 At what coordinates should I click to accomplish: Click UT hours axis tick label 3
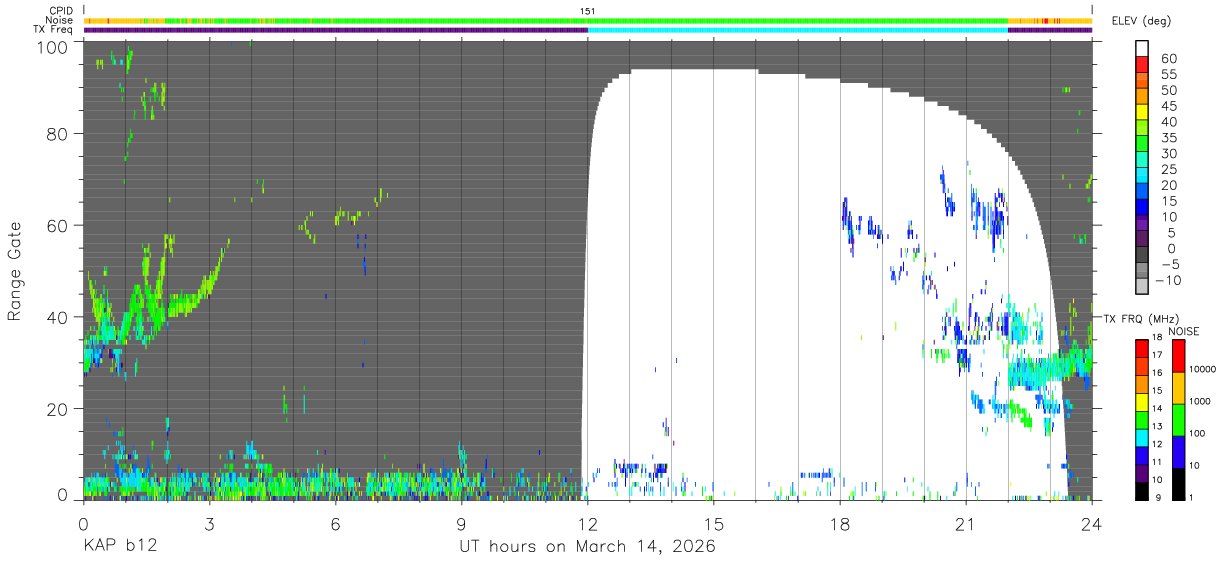pyautogui.click(x=209, y=523)
